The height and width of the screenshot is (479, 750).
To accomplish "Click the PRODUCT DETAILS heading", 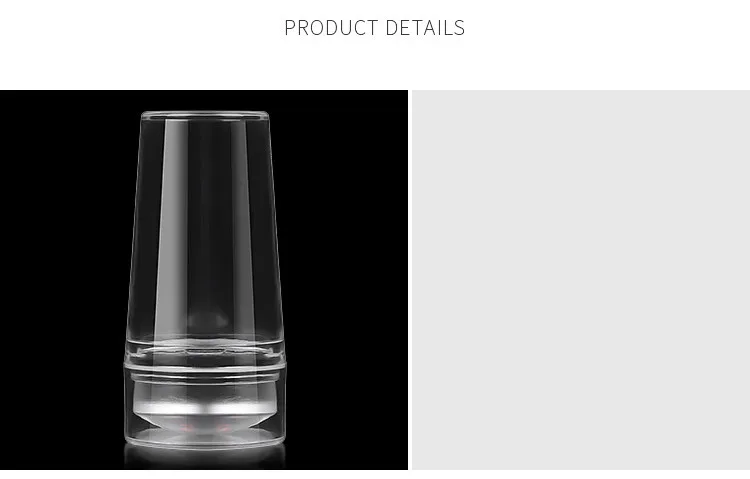I will 375,28.
